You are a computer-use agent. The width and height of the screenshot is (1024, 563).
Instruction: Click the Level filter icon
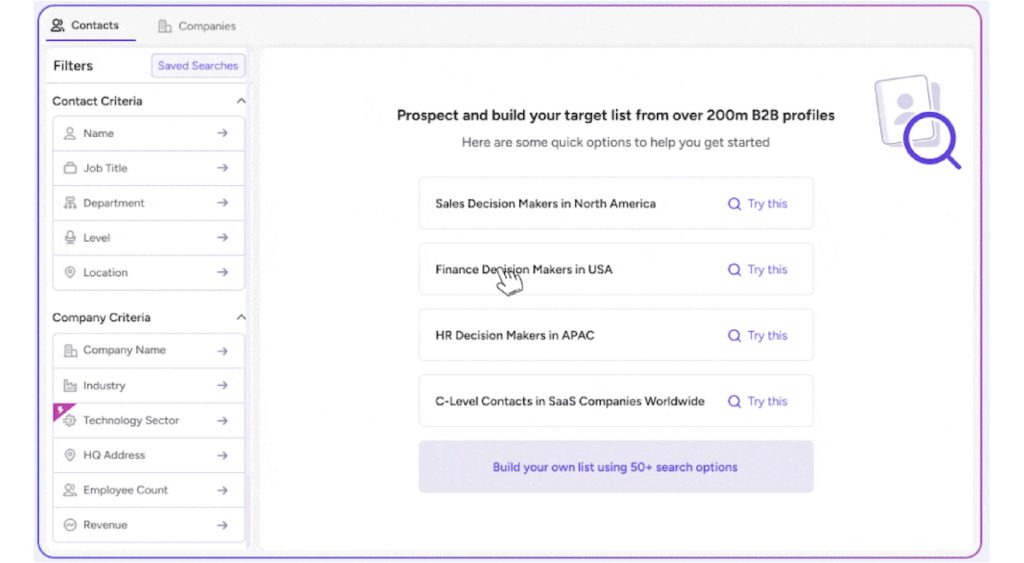click(70, 238)
